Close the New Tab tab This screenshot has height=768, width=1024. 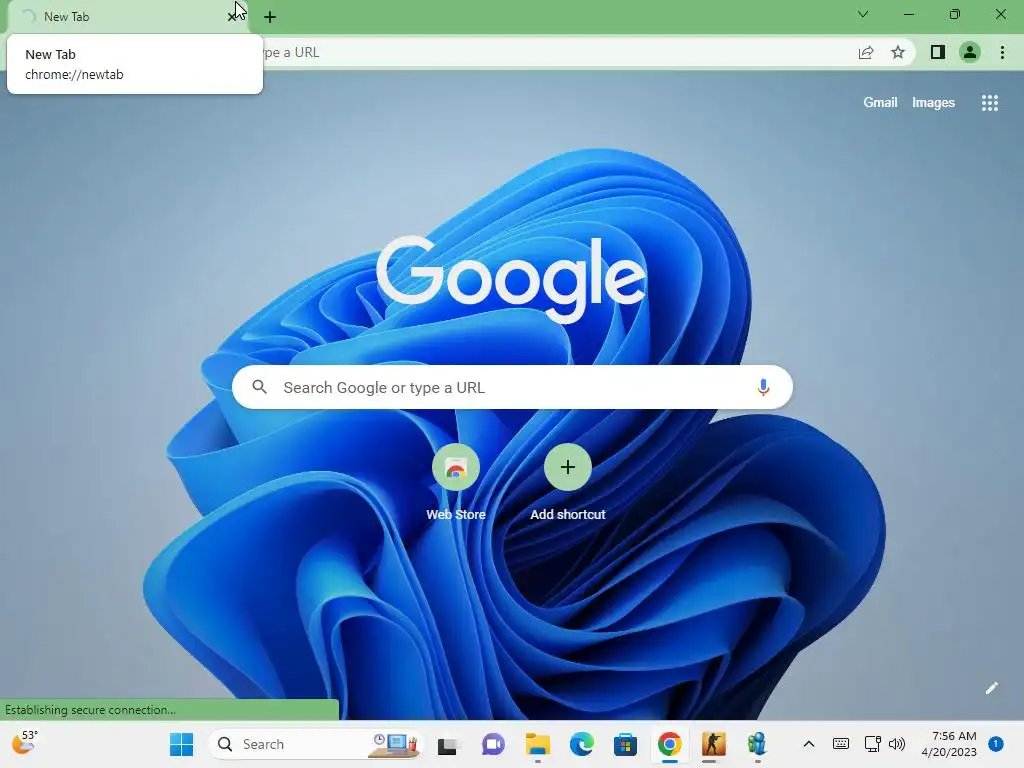point(232,17)
